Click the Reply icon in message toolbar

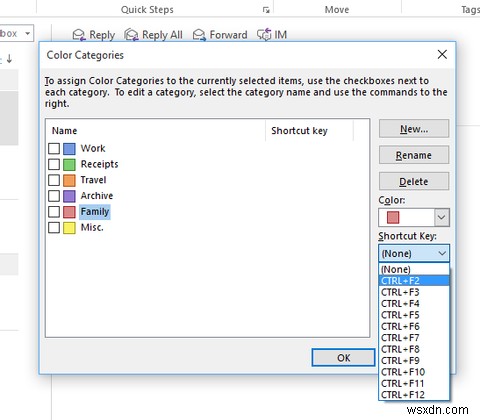click(x=79, y=35)
